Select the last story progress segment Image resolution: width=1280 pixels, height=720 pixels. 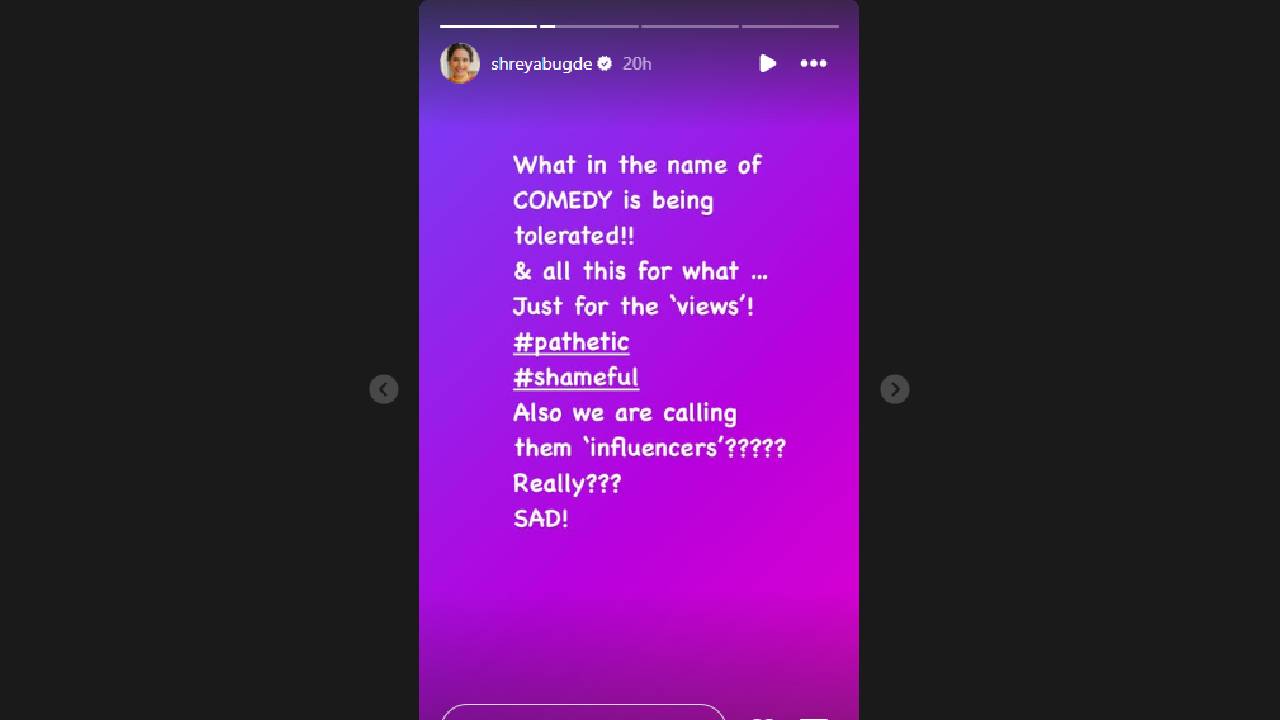(790, 26)
